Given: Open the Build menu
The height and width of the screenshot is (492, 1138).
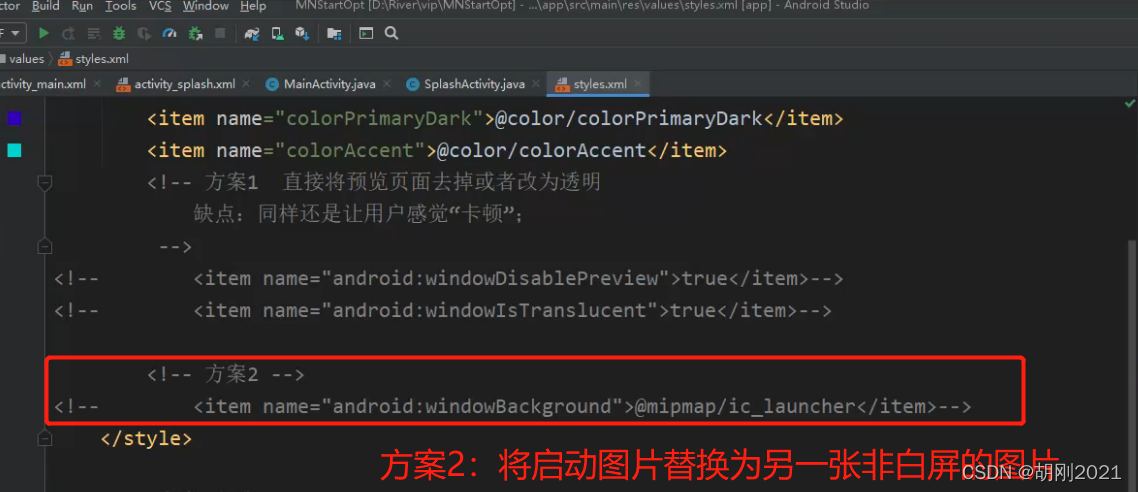Looking at the screenshot, I should pos(46,7).
